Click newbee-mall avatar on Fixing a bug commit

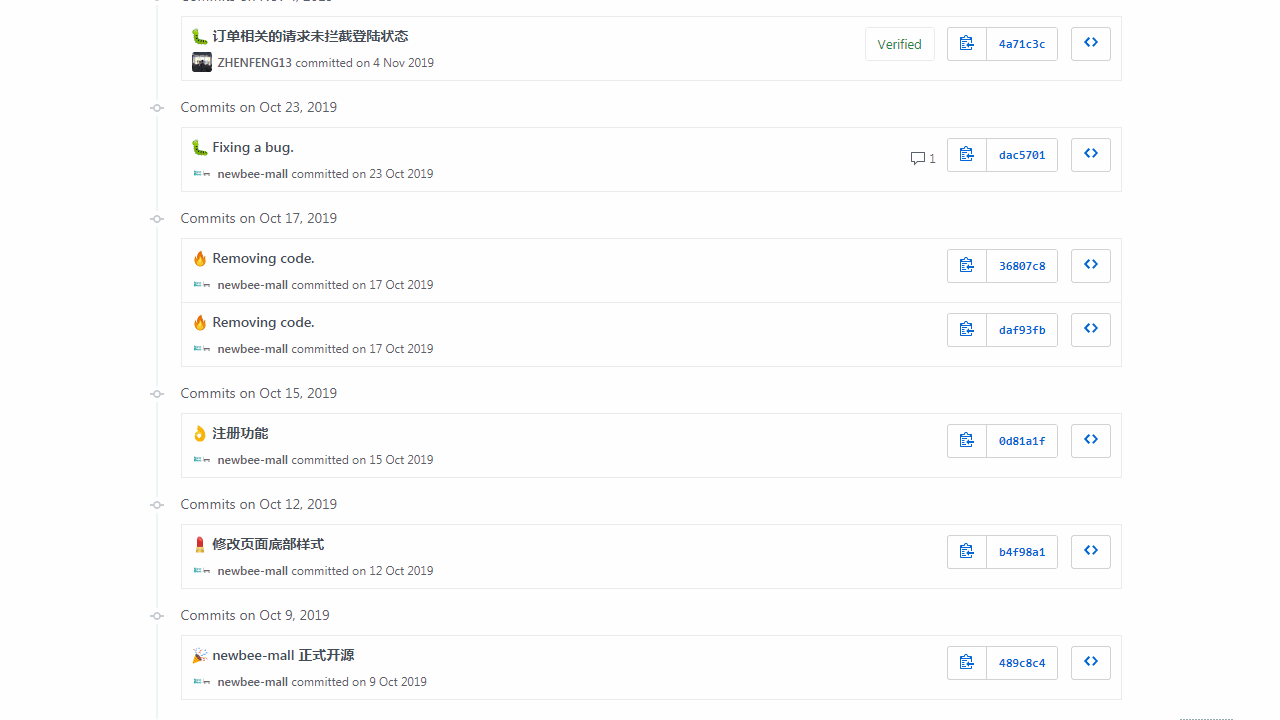[202, 174]
